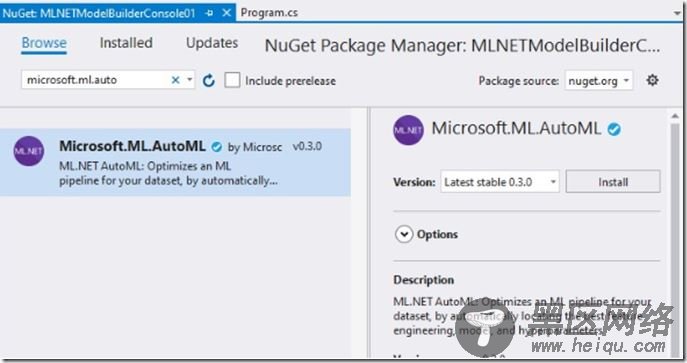Click ML.NET logo in details pane
687x363 pixels.
[408, 130]
